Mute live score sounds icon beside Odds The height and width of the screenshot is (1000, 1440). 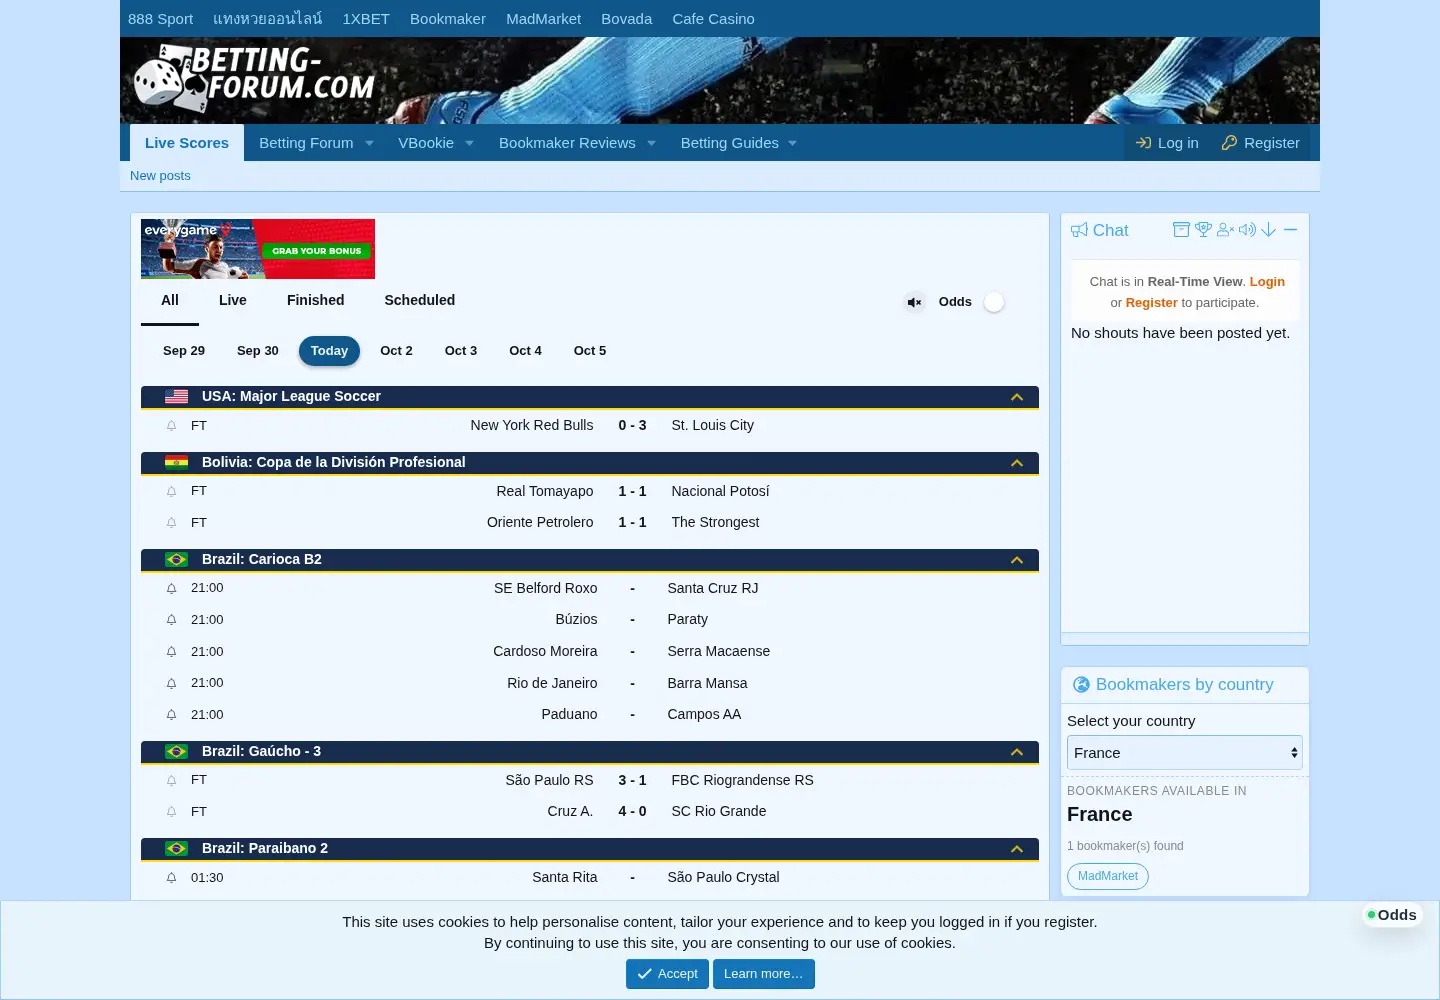pyautogui.click(x=914, y=302)
